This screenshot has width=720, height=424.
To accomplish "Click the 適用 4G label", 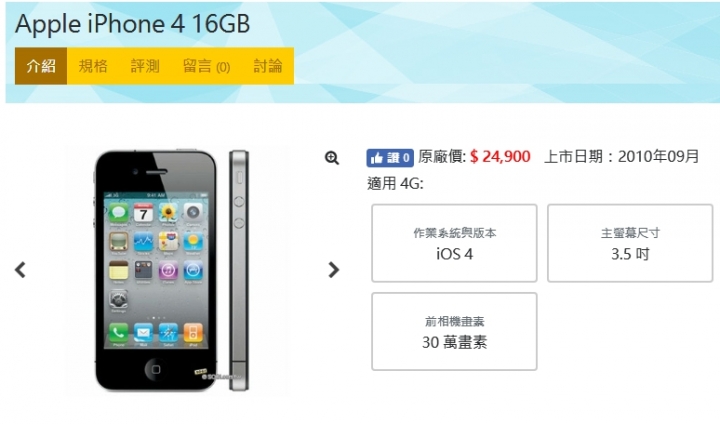I will pos(395,184).
